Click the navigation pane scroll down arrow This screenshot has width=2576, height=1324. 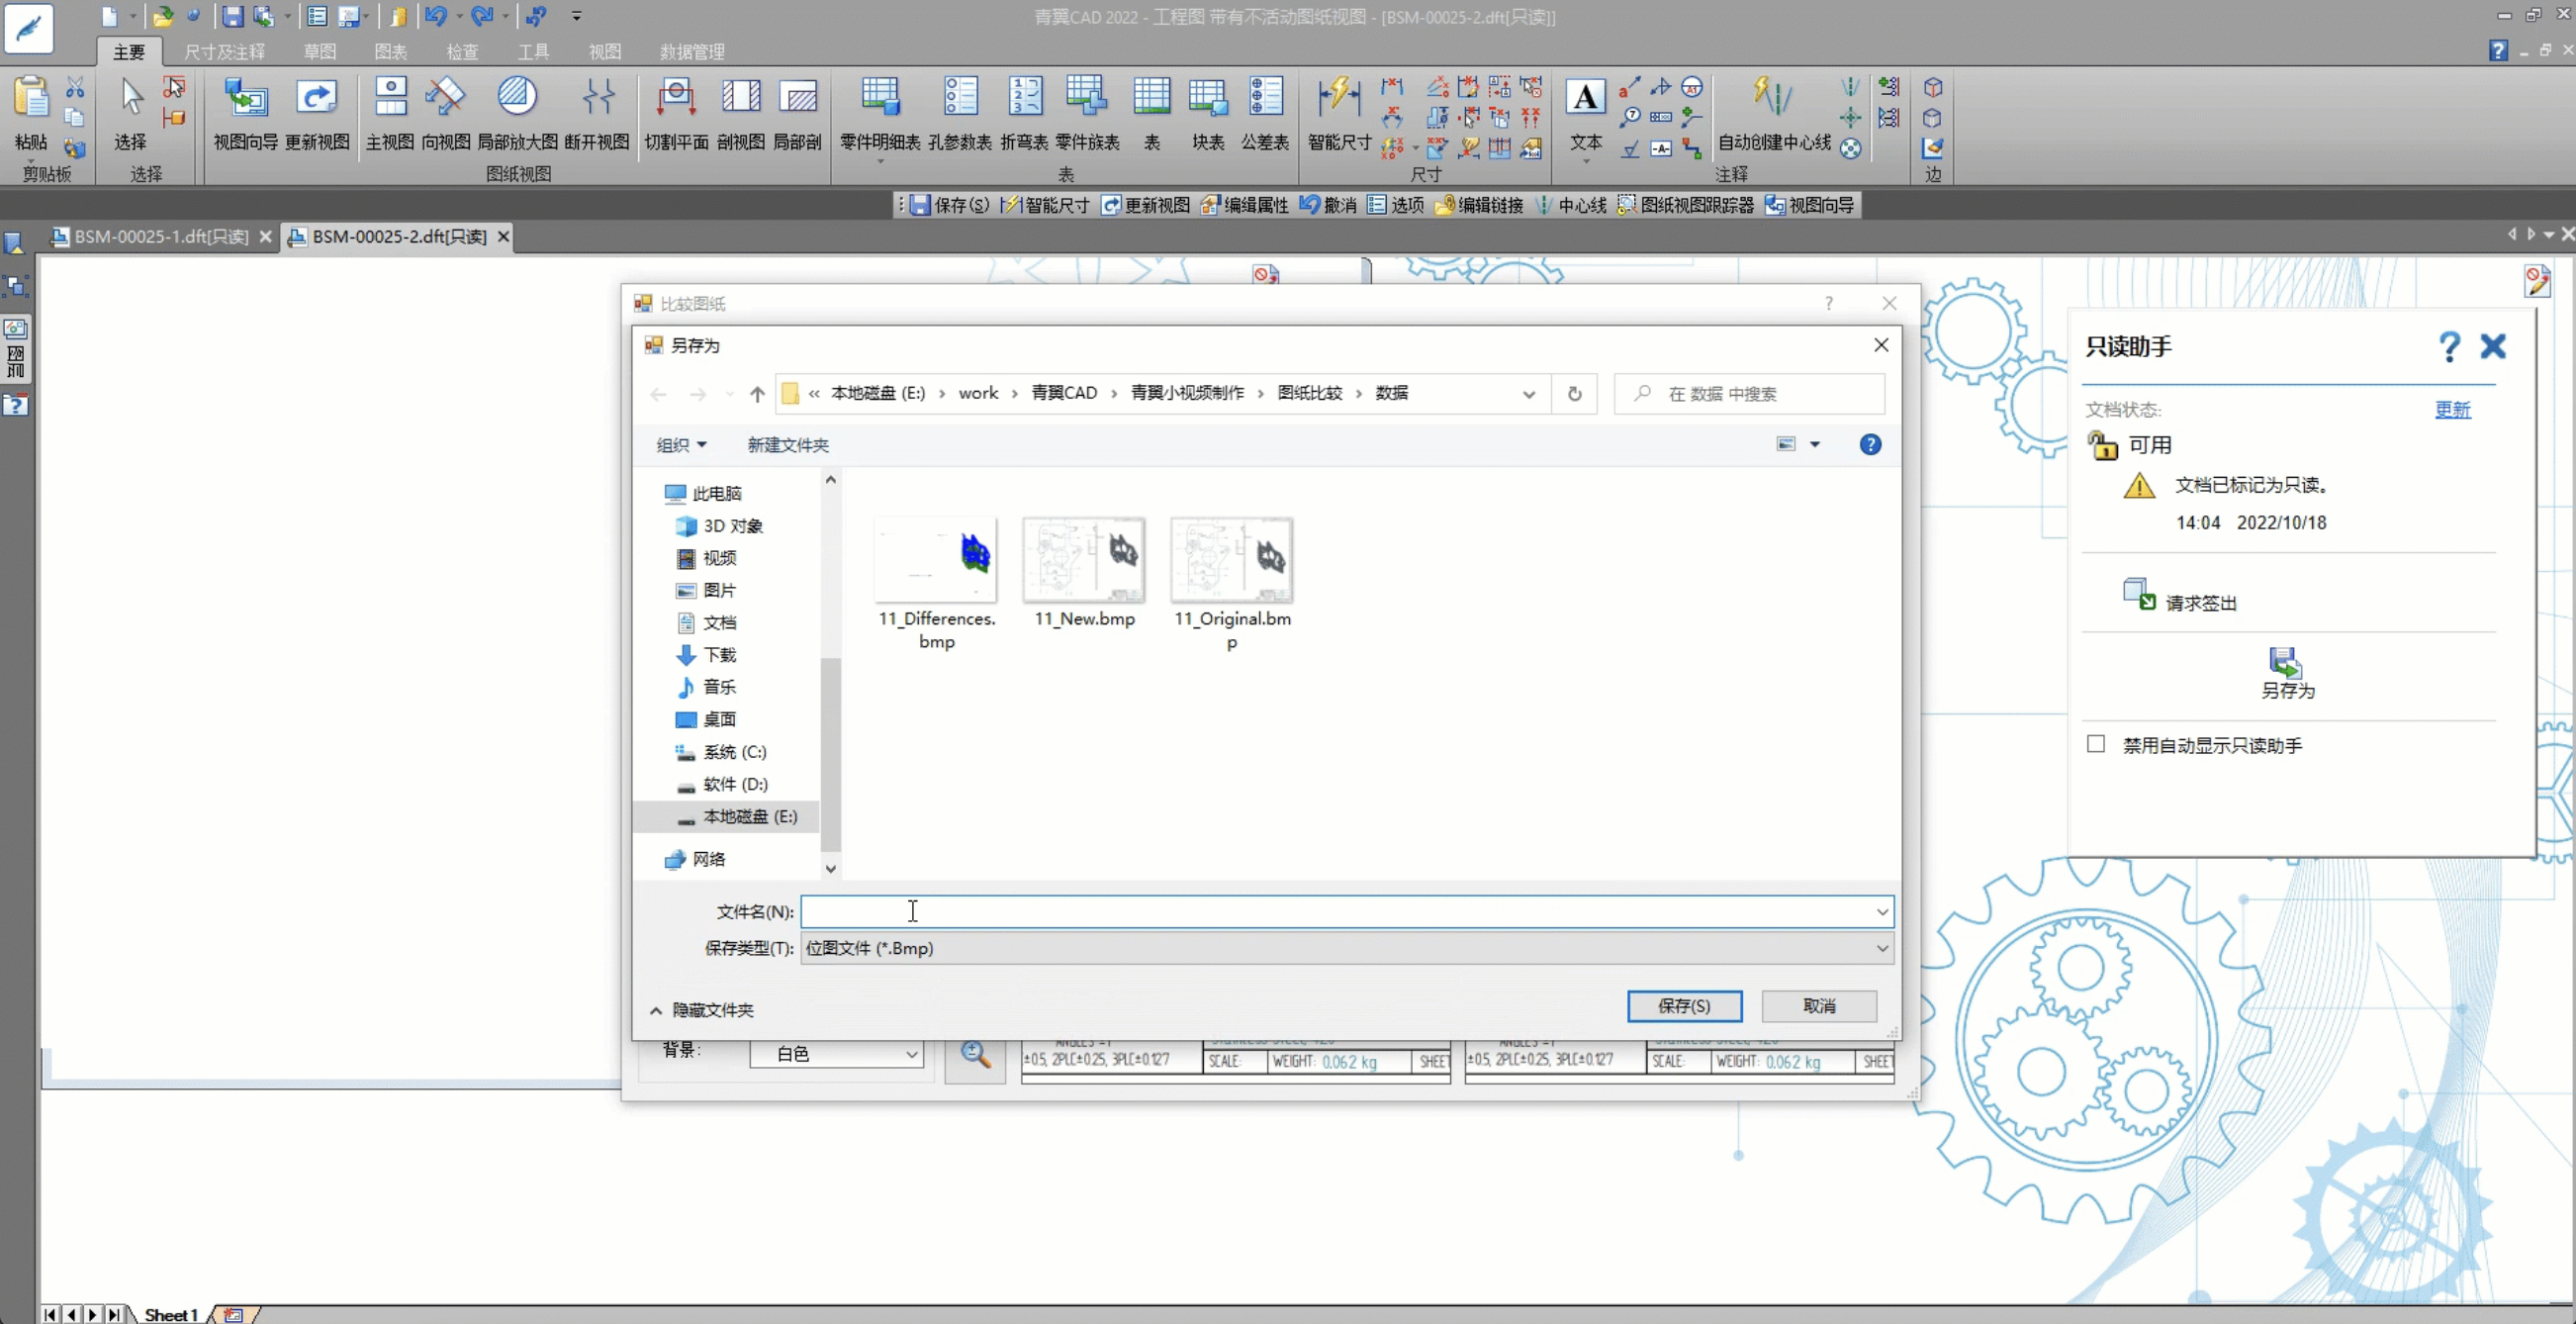tap(830, 869)
